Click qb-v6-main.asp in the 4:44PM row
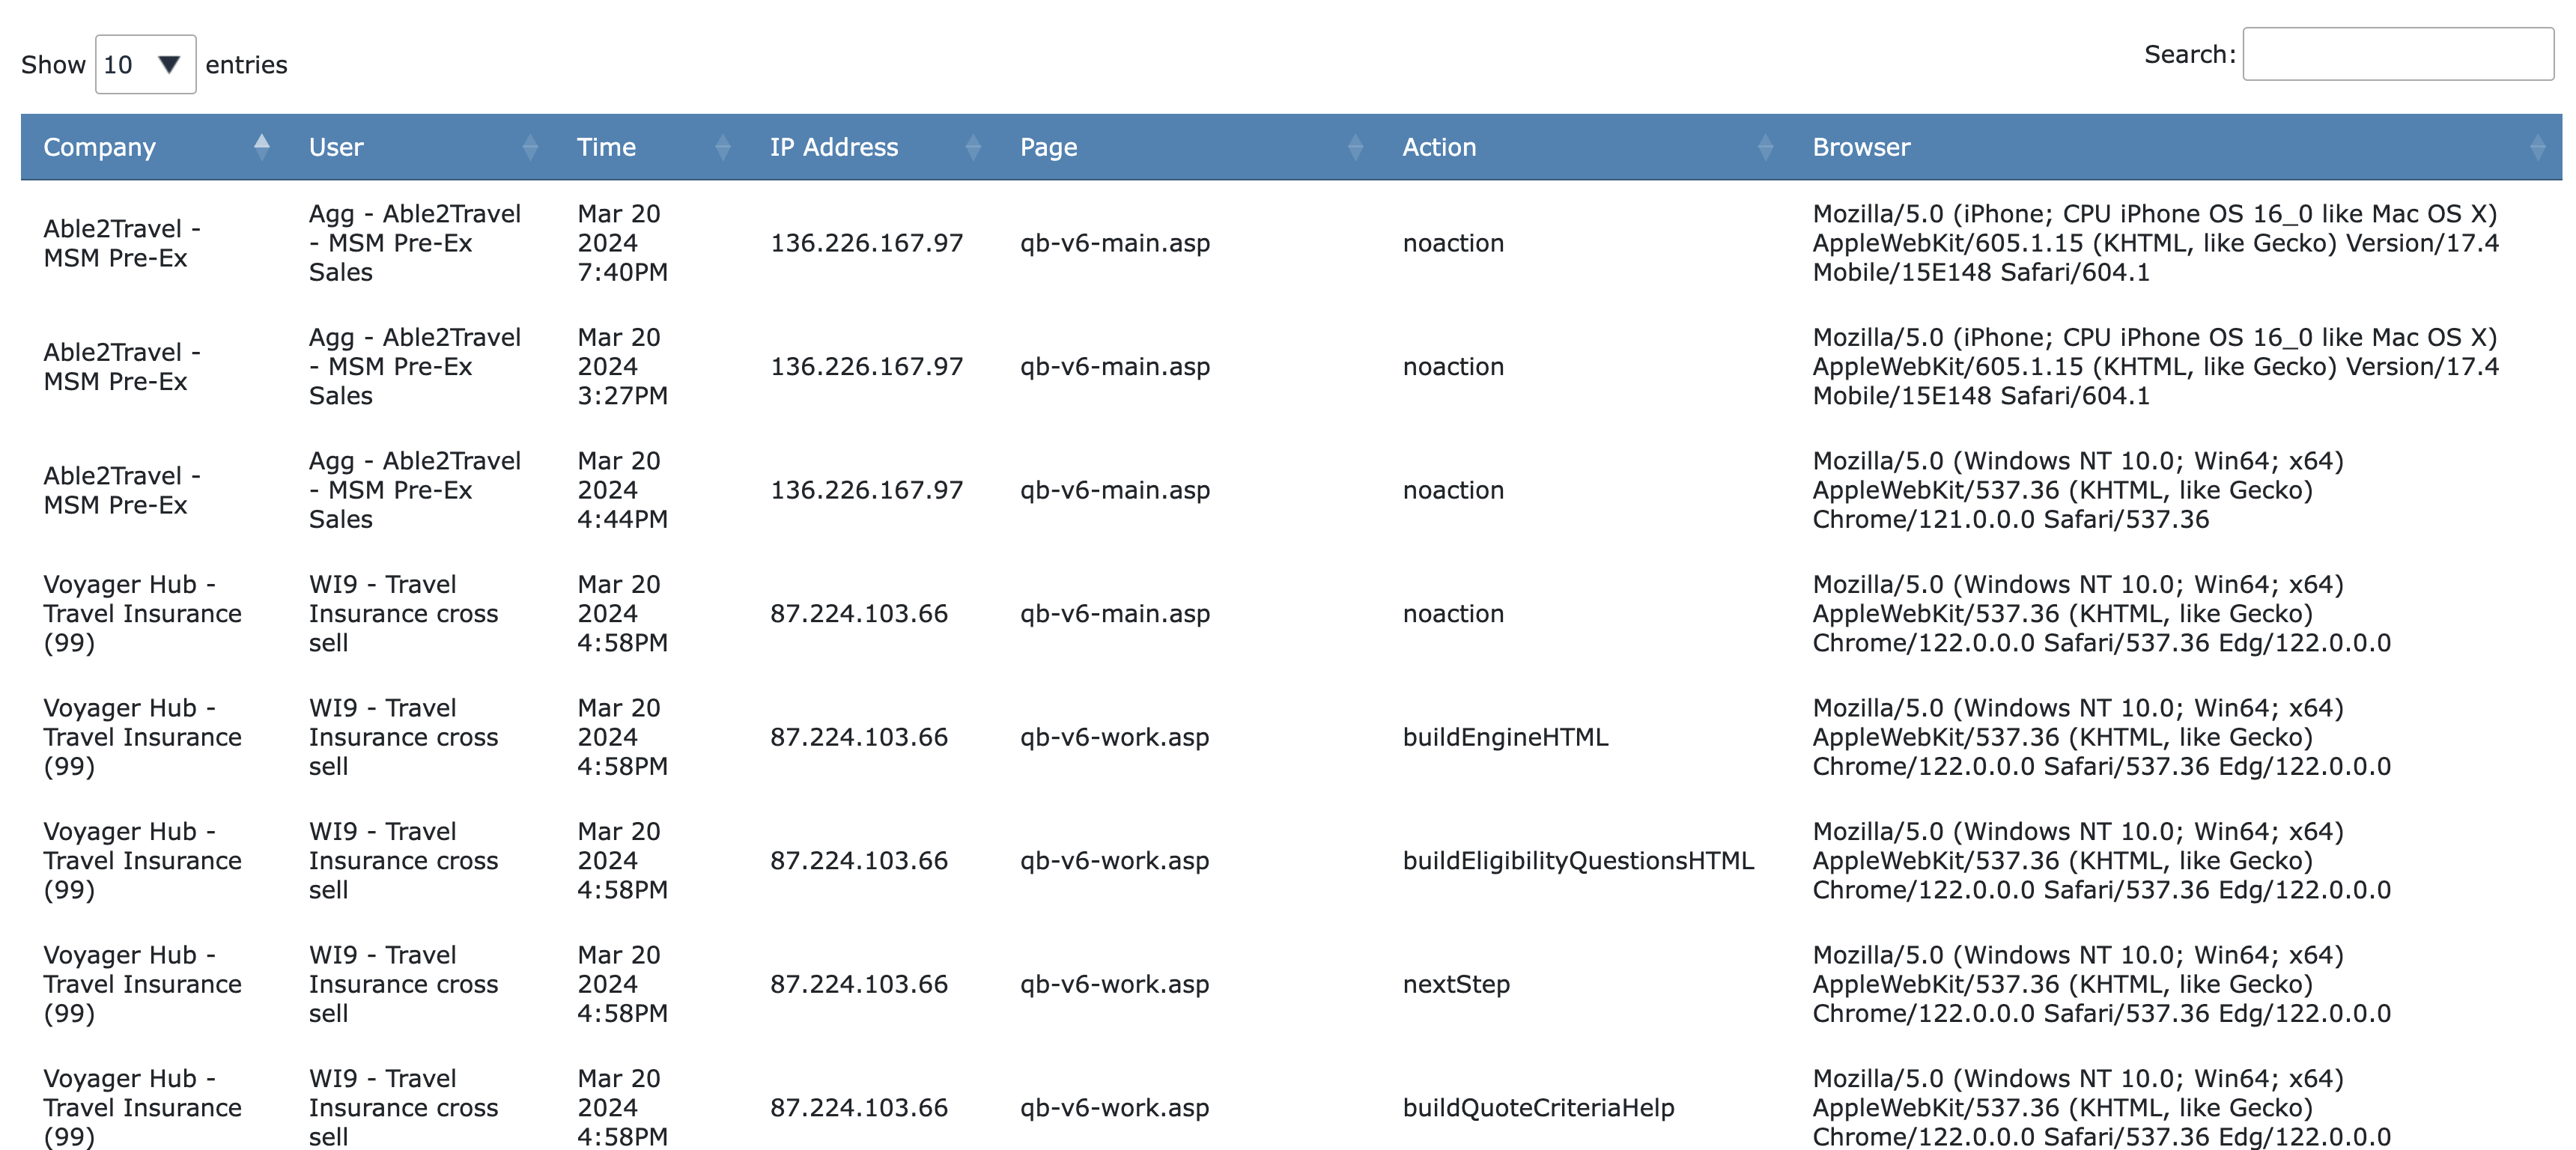Image resolution: width=2576 pixels, height=1150 pixels. pos(1115,490)
